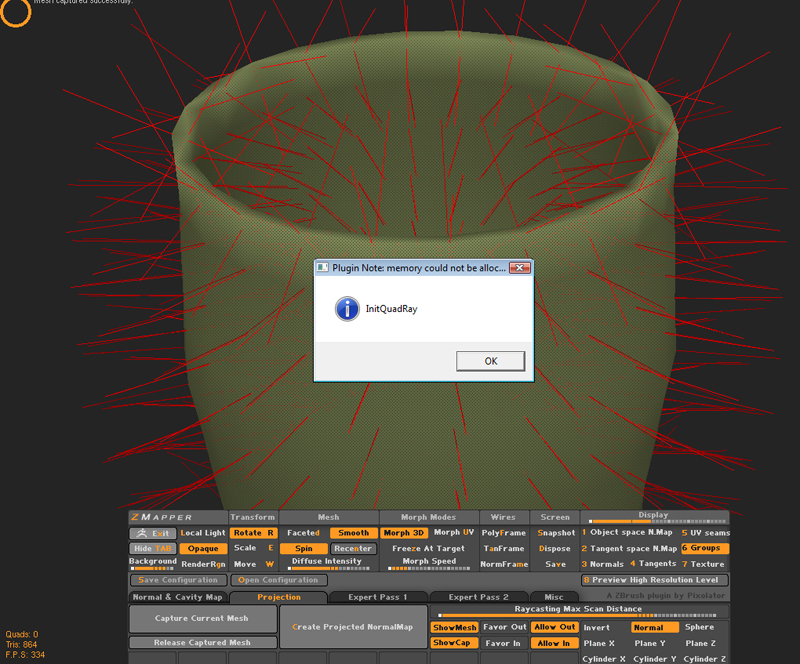Open the Snapshot function under Screen
Viewport: 800px width, 664px height.
[556, 533]
